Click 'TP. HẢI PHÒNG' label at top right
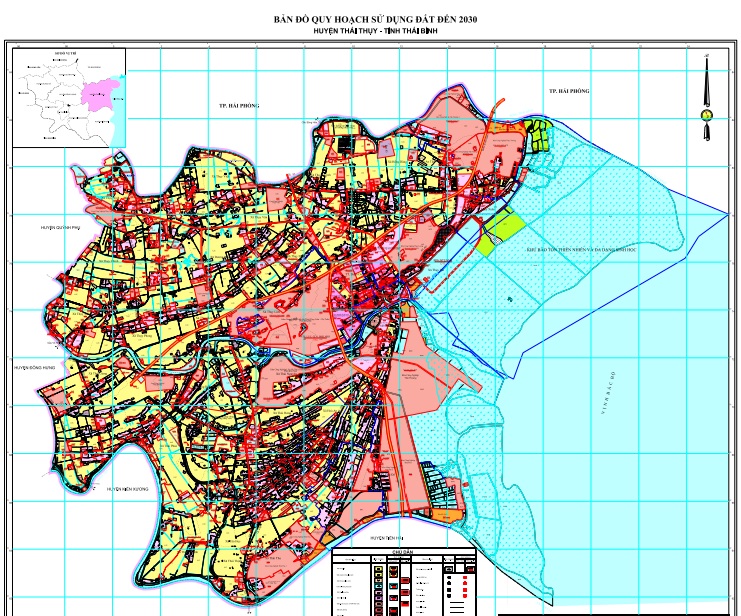 click(569, 91)
